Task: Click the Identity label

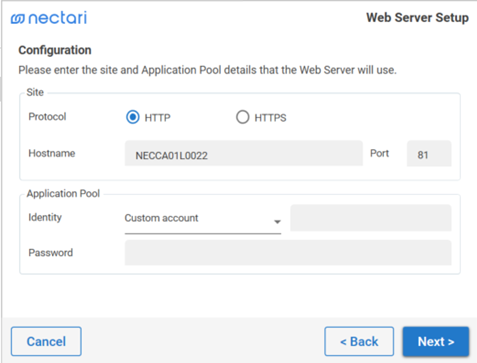Action: (45, 217)
